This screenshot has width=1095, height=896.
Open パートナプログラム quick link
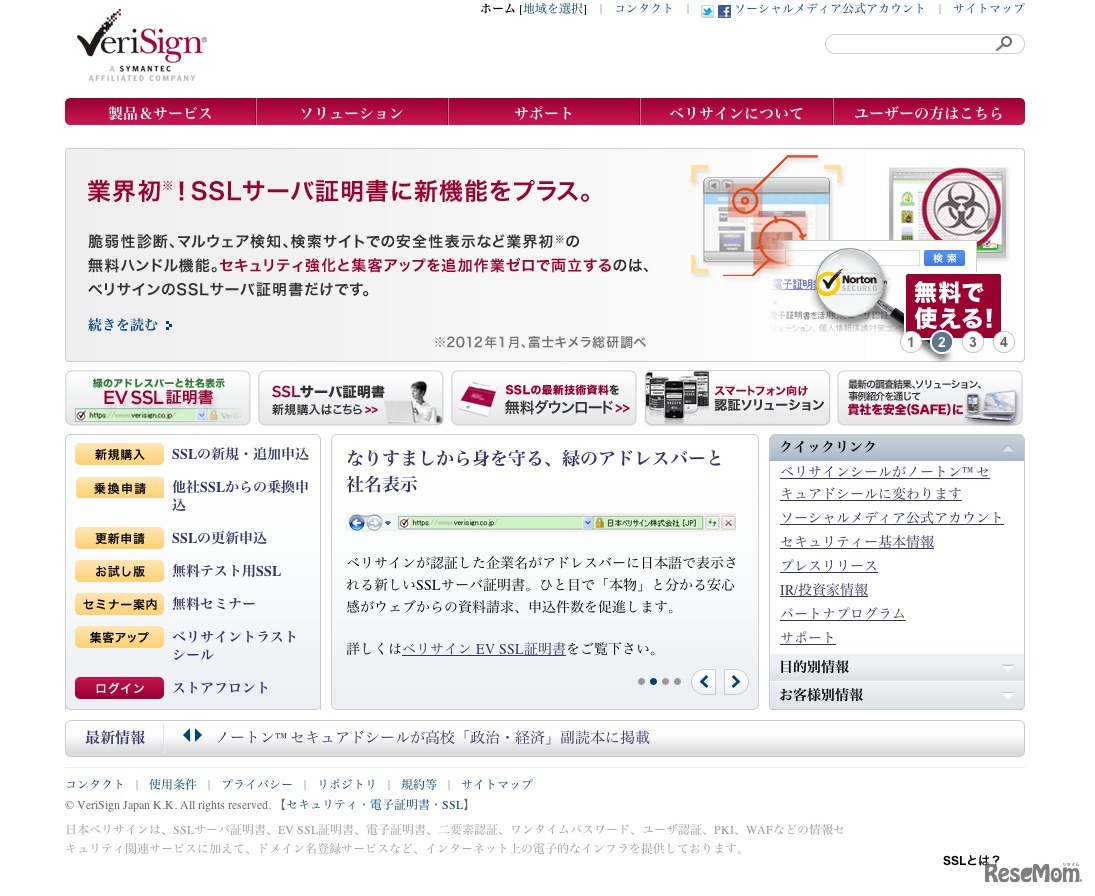click(x=842, y=613)
